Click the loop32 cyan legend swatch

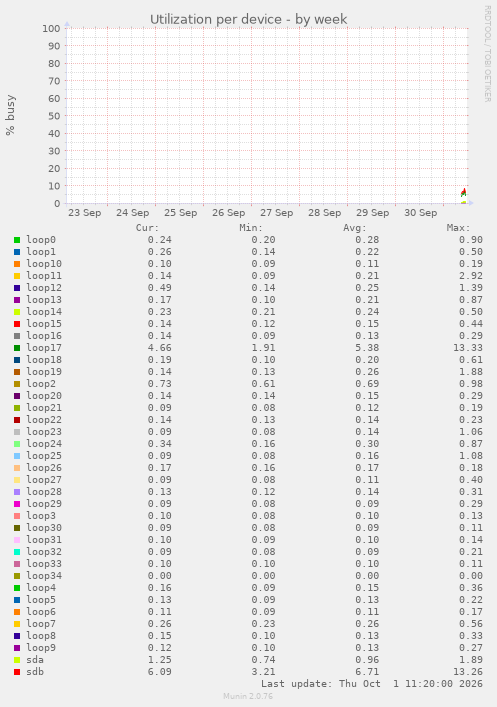(x=17, y=552)
